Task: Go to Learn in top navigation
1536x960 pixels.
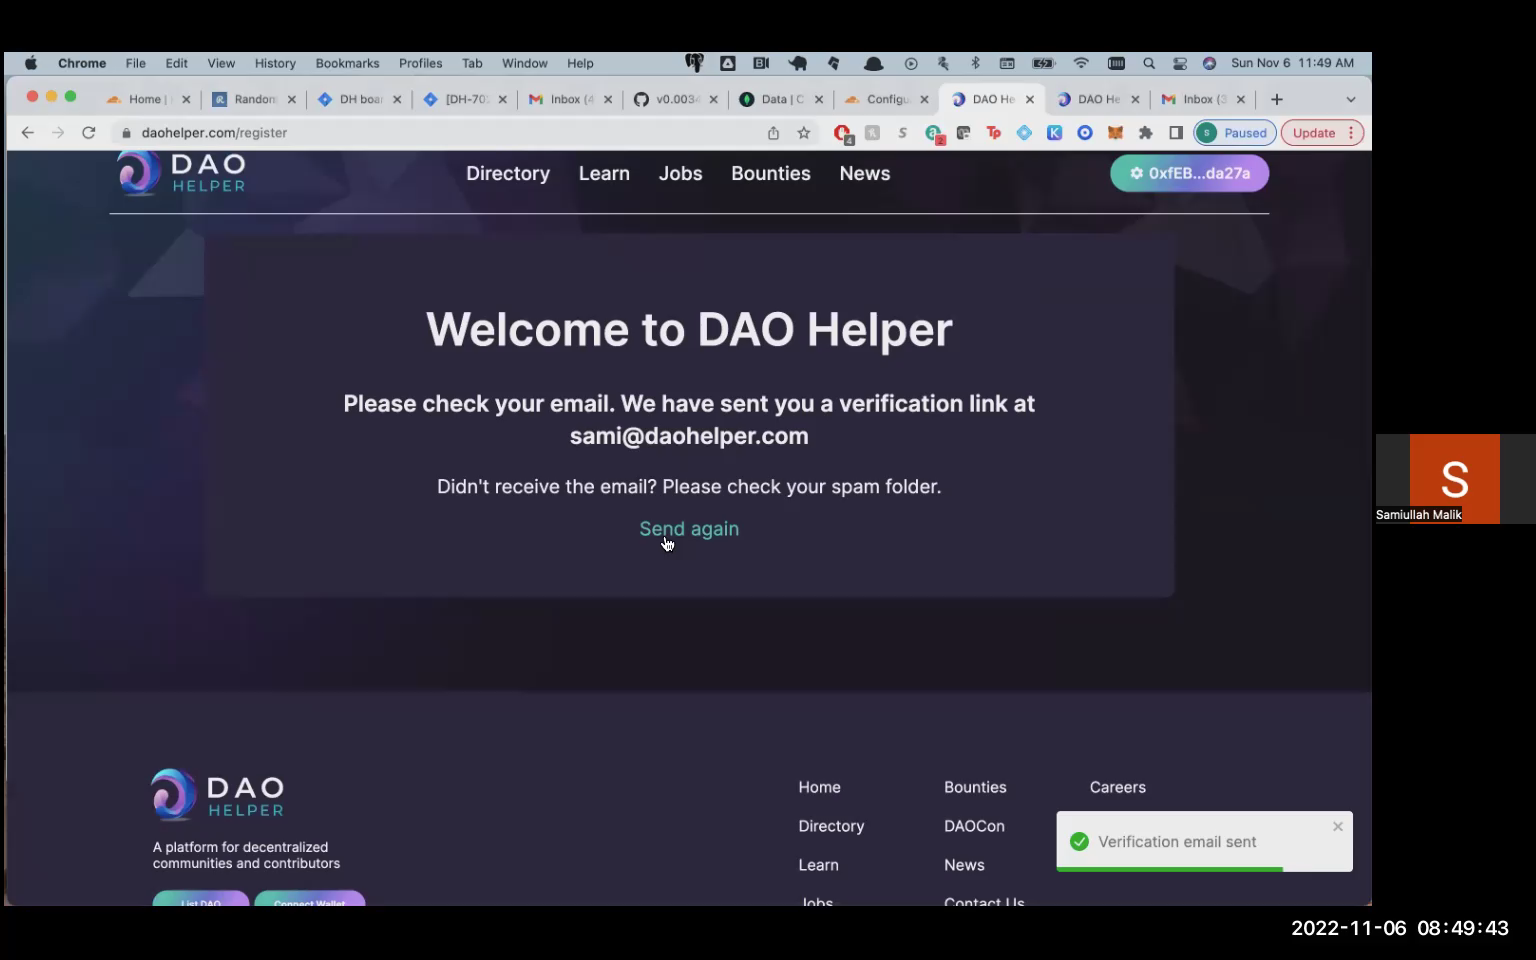Action: (604, 173)
